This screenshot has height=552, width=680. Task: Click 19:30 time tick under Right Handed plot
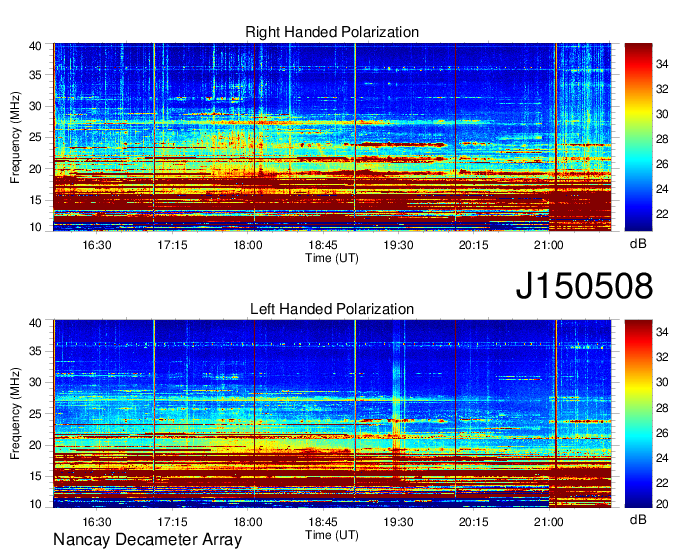click(x=398, y=245)
